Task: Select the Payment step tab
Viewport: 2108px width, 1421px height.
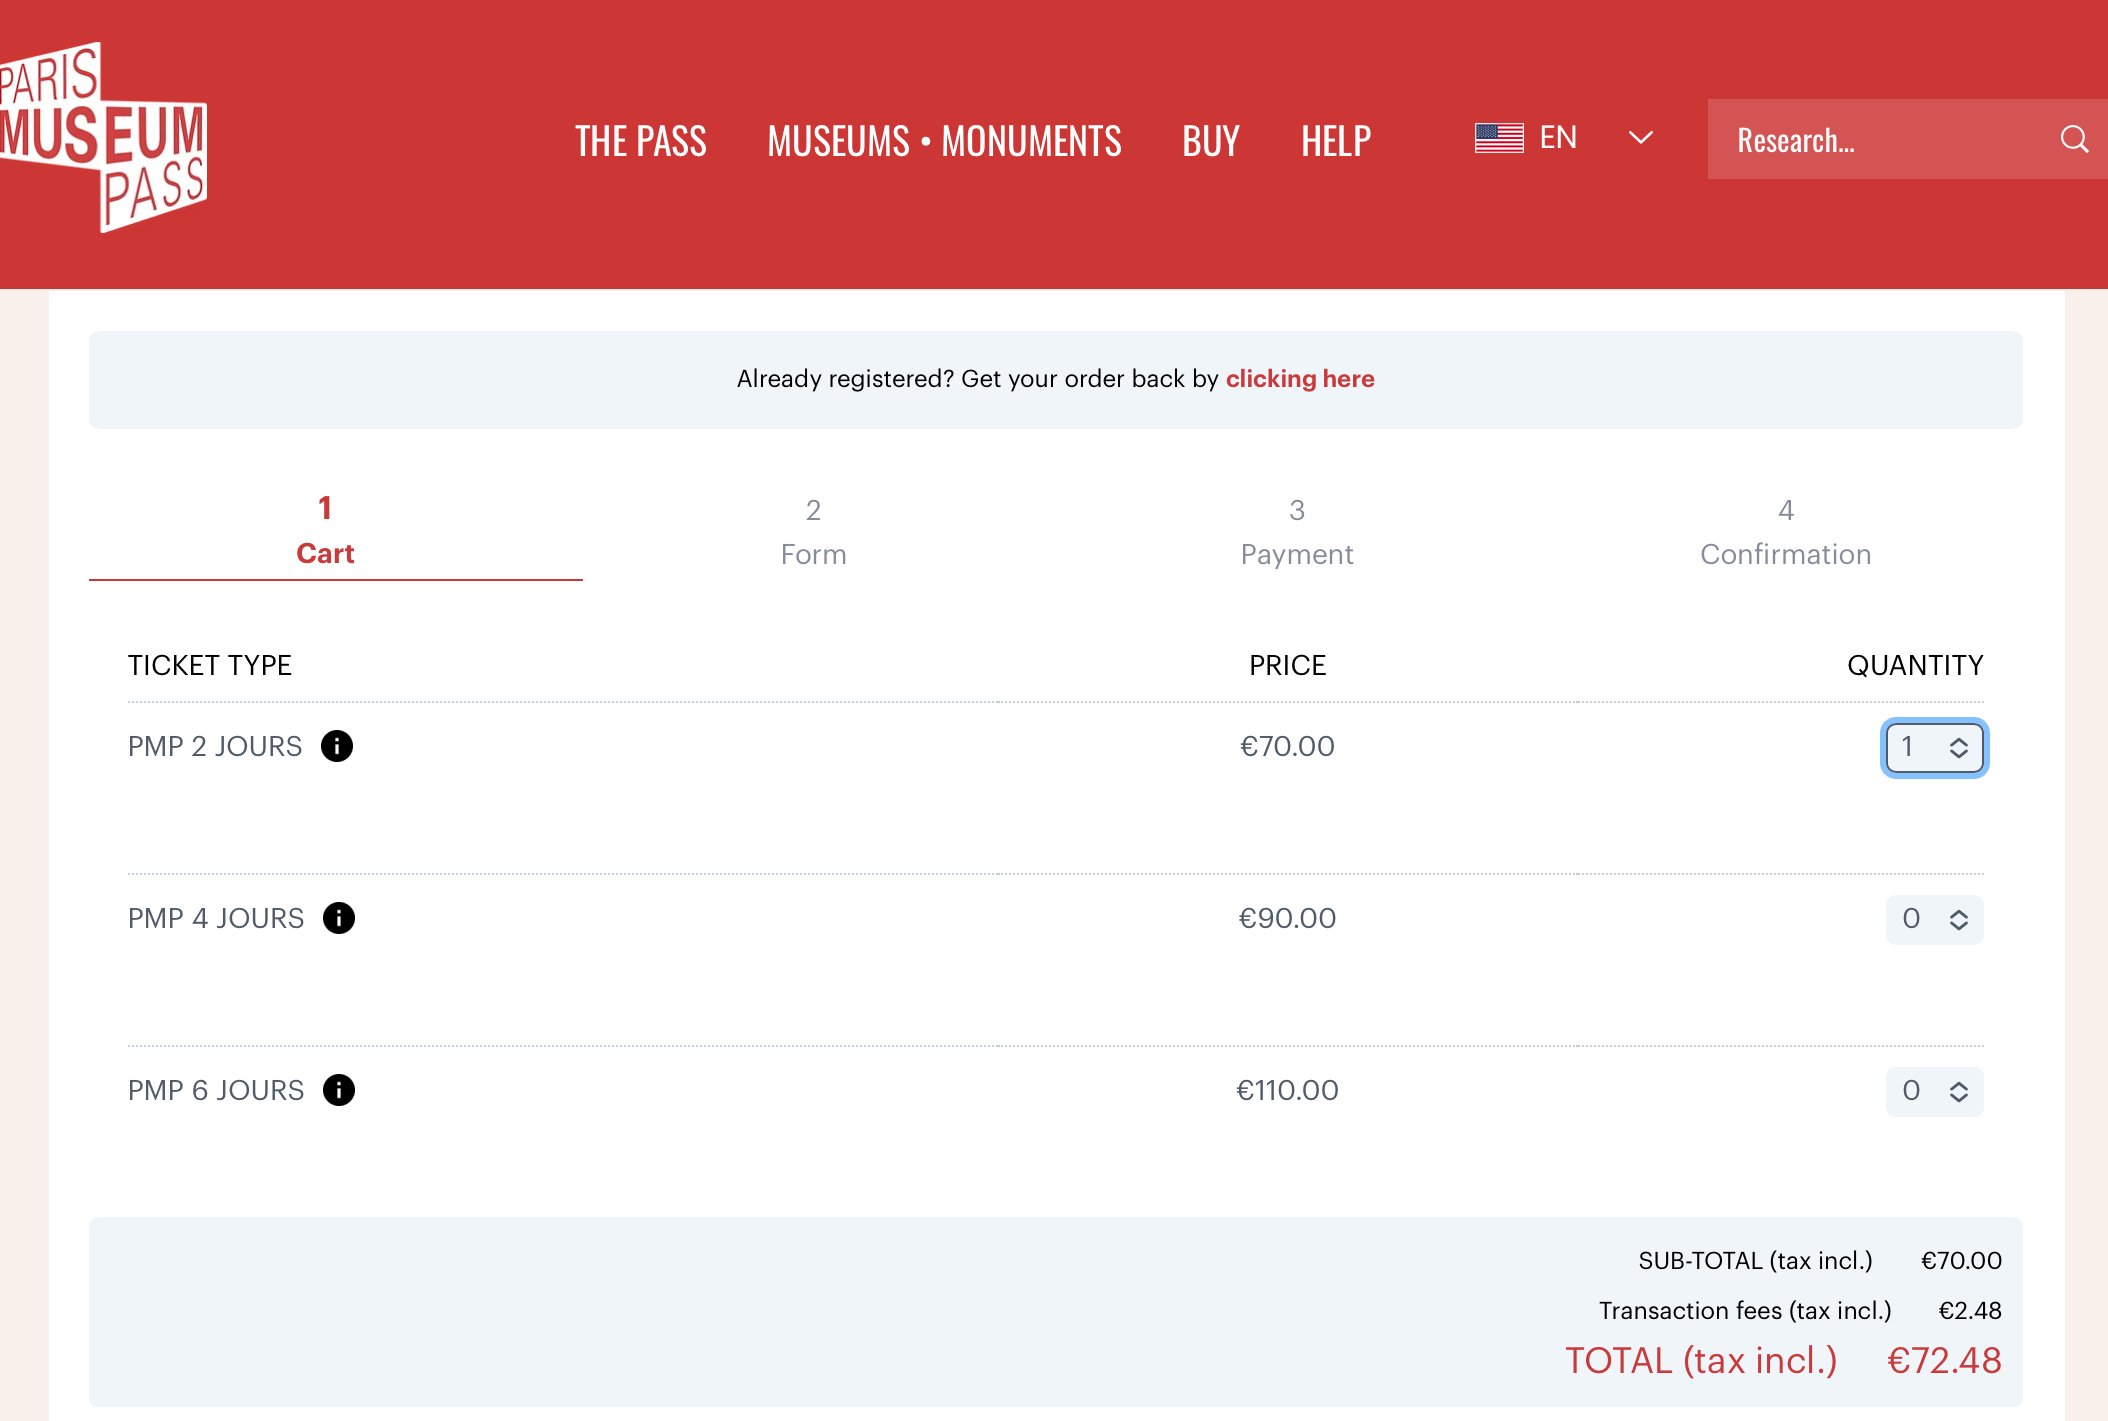Action: pyautogui.click(x=1296, y=532)
